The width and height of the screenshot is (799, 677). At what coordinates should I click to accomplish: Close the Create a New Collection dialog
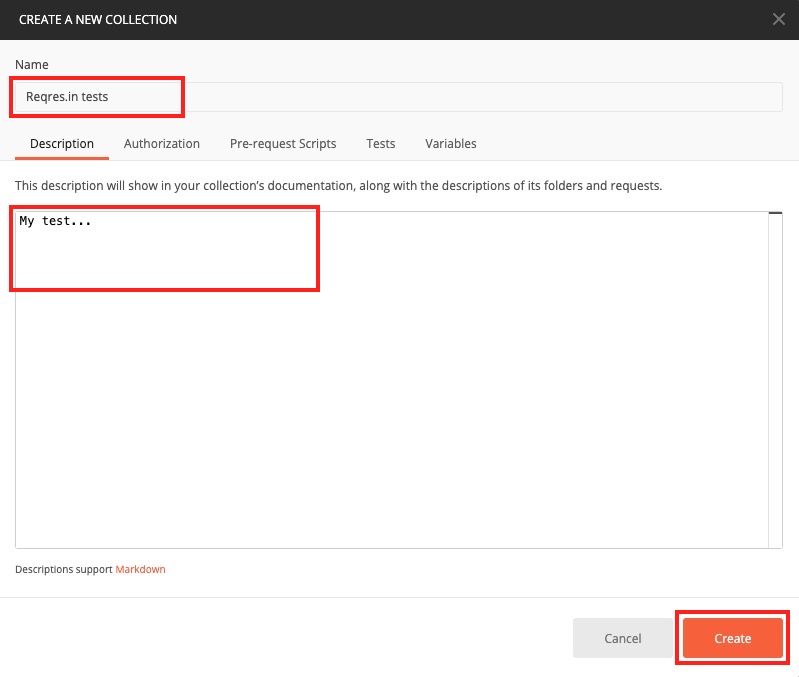pyautogui.click(x=778, y=19)
